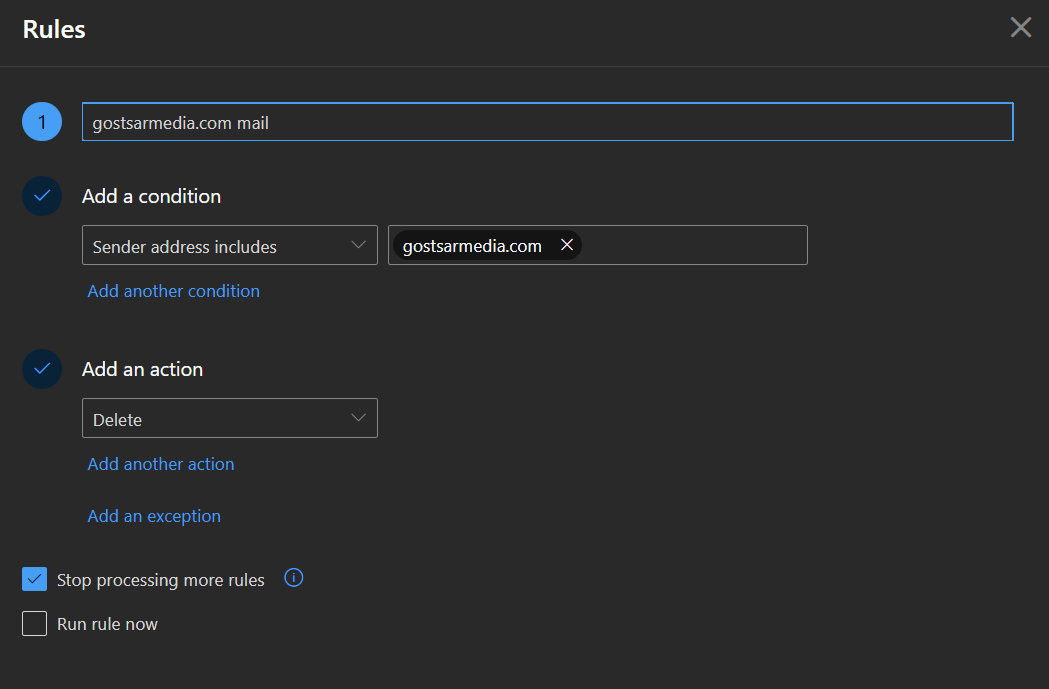Screen dimensions: 1049x689
Task: Click the checkmark icon beside Add a condition
Action: [42, 196]
